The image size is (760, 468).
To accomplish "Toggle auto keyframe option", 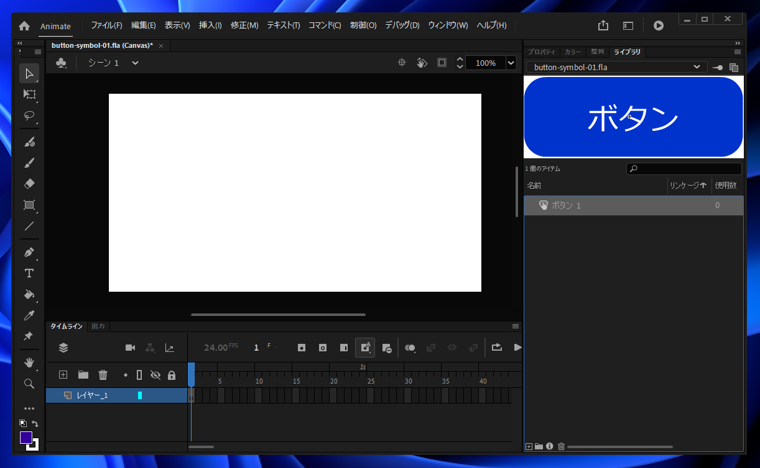I will pyautogui.click(x=365, y=347).
